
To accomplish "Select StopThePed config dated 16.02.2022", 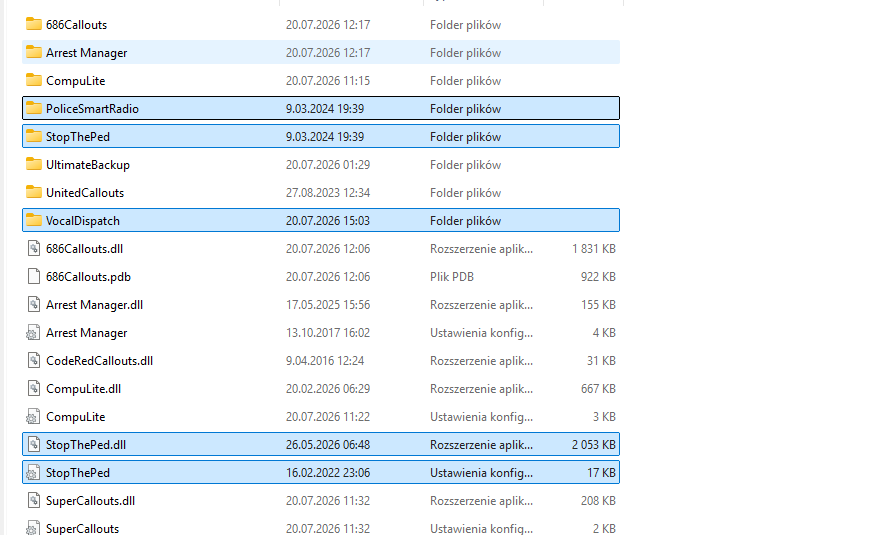I will (78, 473).
